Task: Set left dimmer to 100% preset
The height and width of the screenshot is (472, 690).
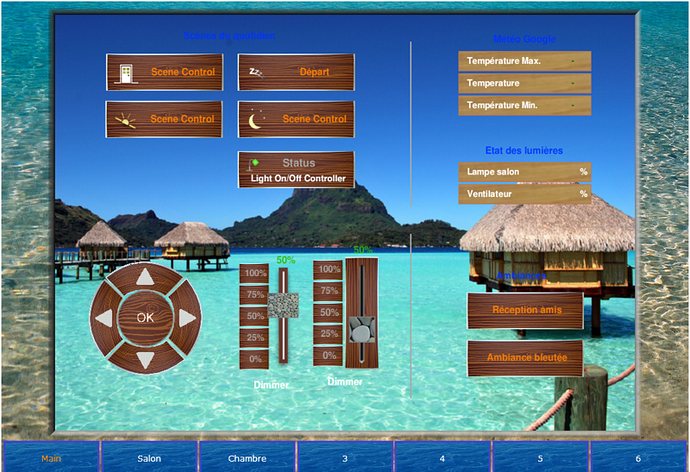Action: 255,273
